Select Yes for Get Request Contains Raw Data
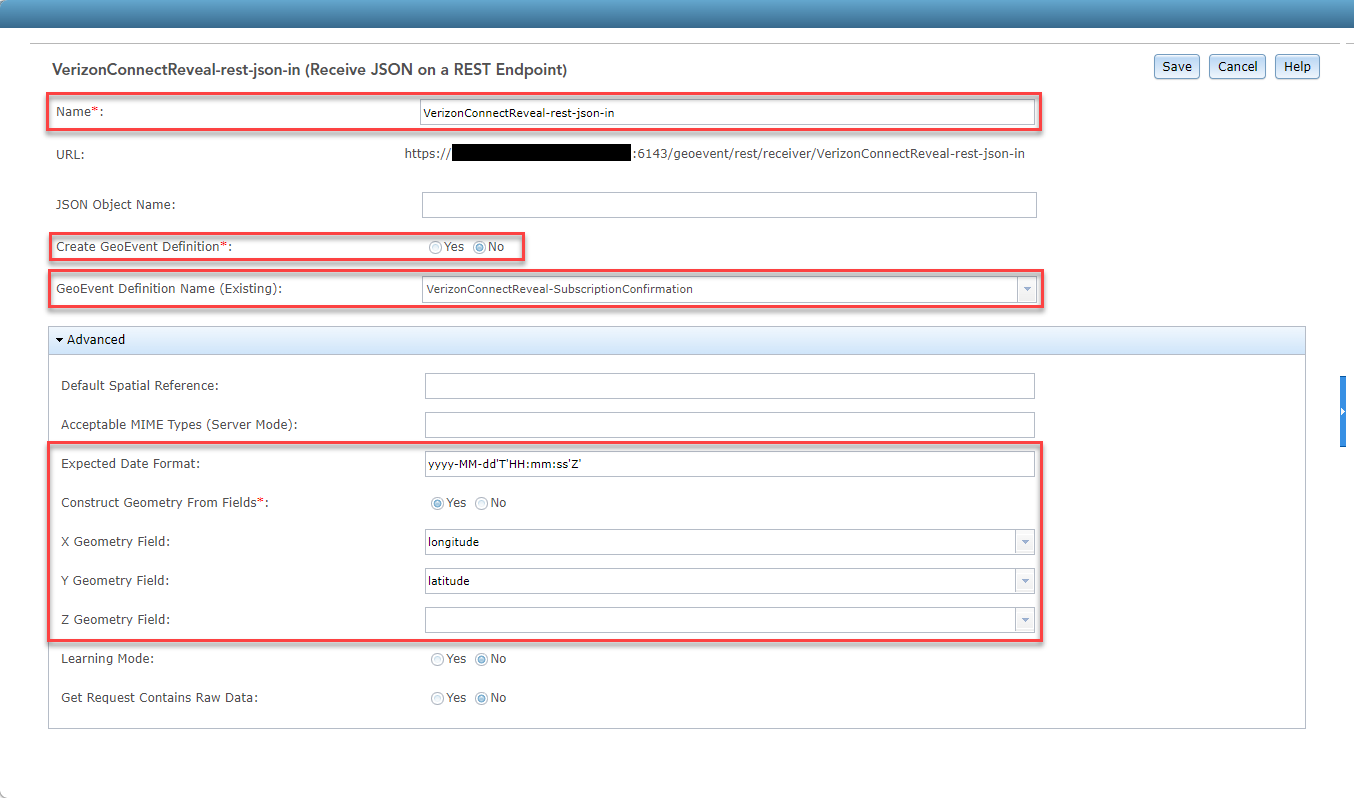Image resolution: width=1354 pixels, height=798 pixels. click(x=437, y=698)
